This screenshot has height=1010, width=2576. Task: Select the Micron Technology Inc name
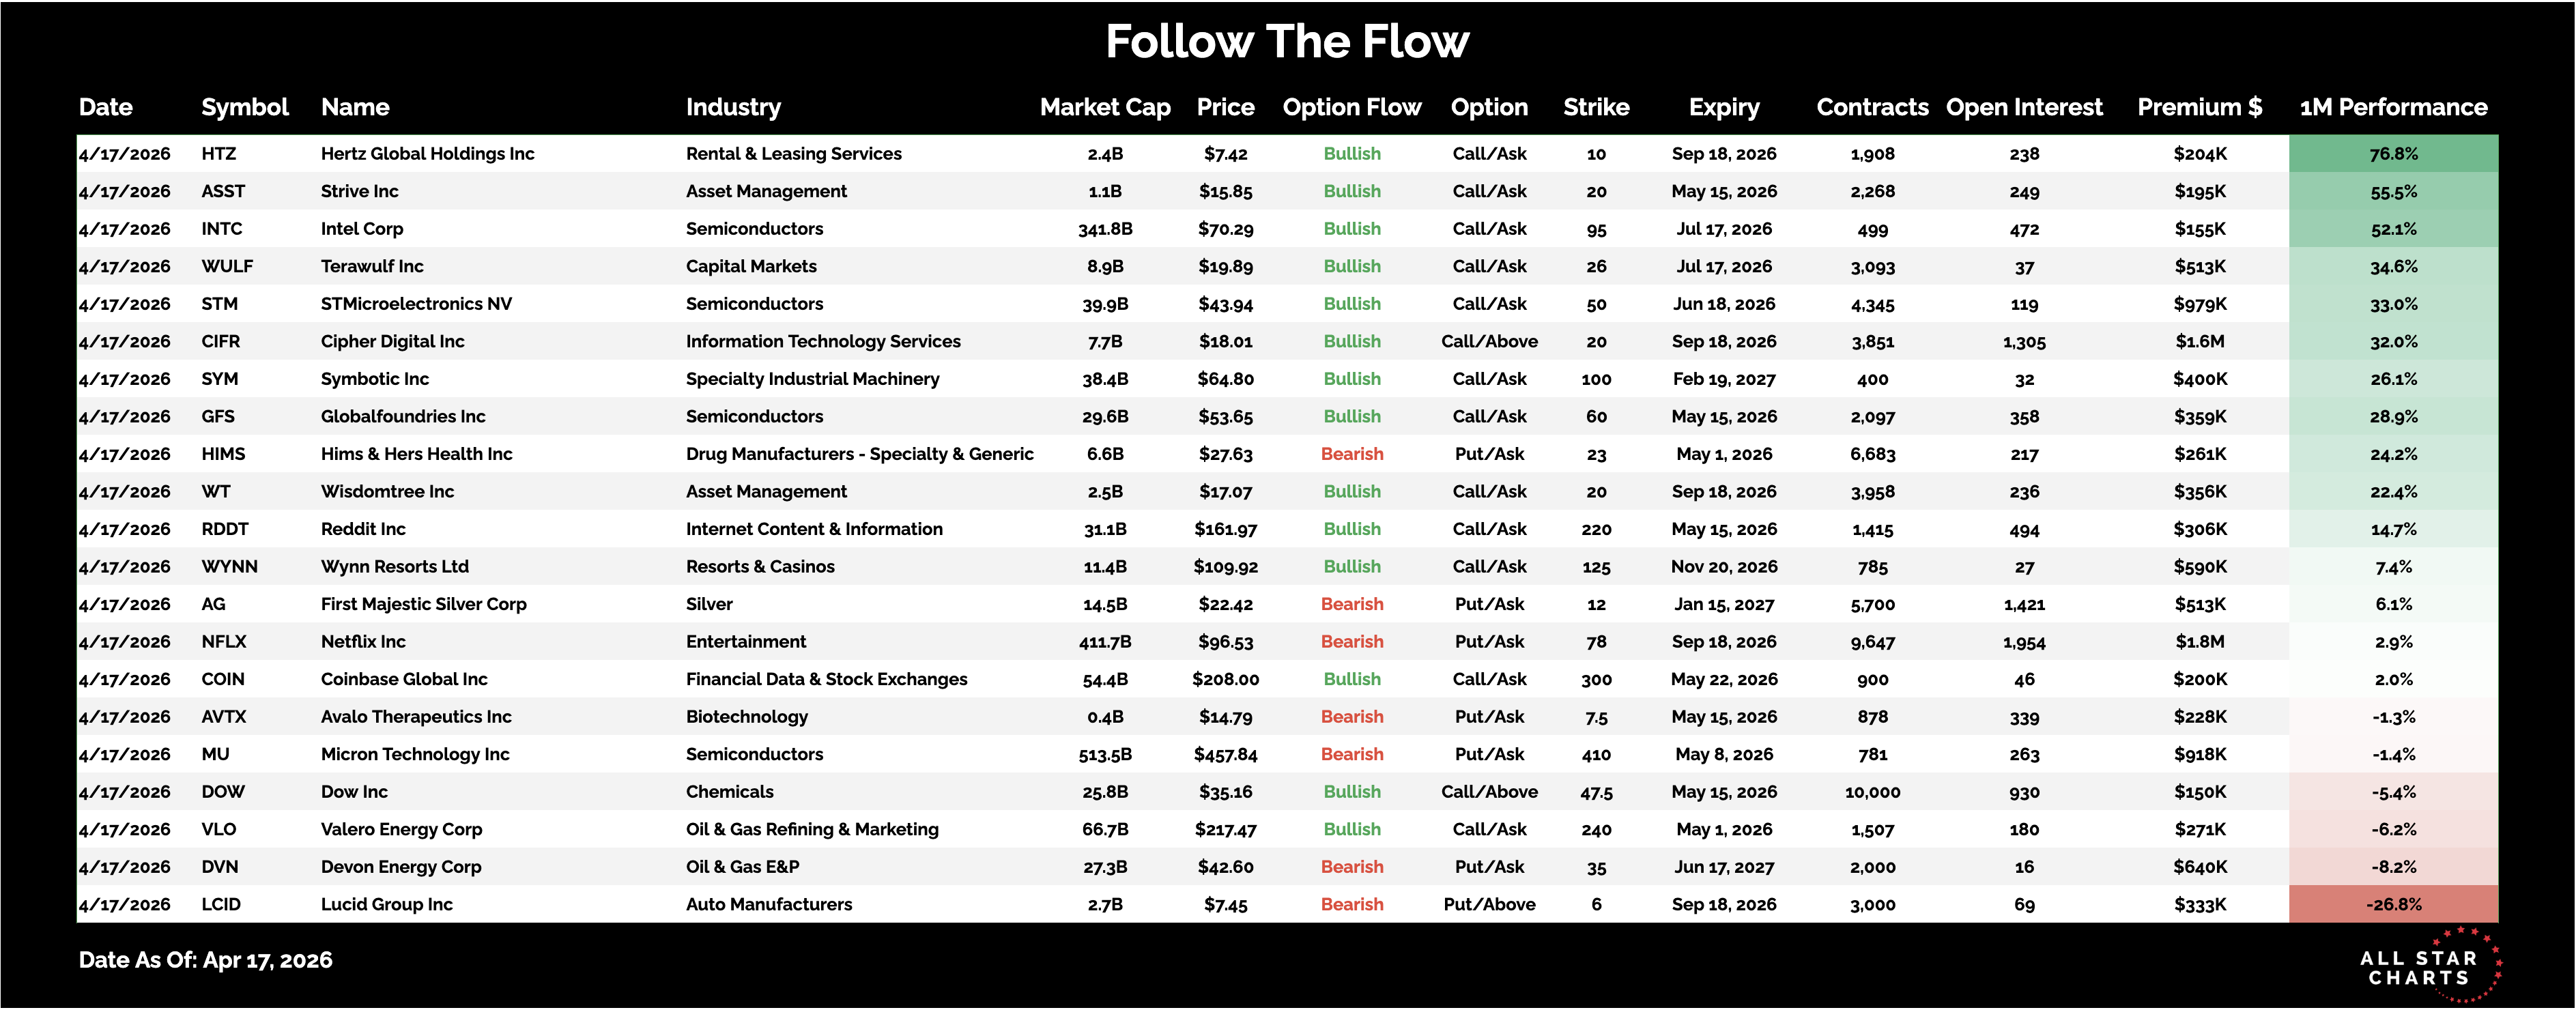pyautogui.click(x=415, y=755)
